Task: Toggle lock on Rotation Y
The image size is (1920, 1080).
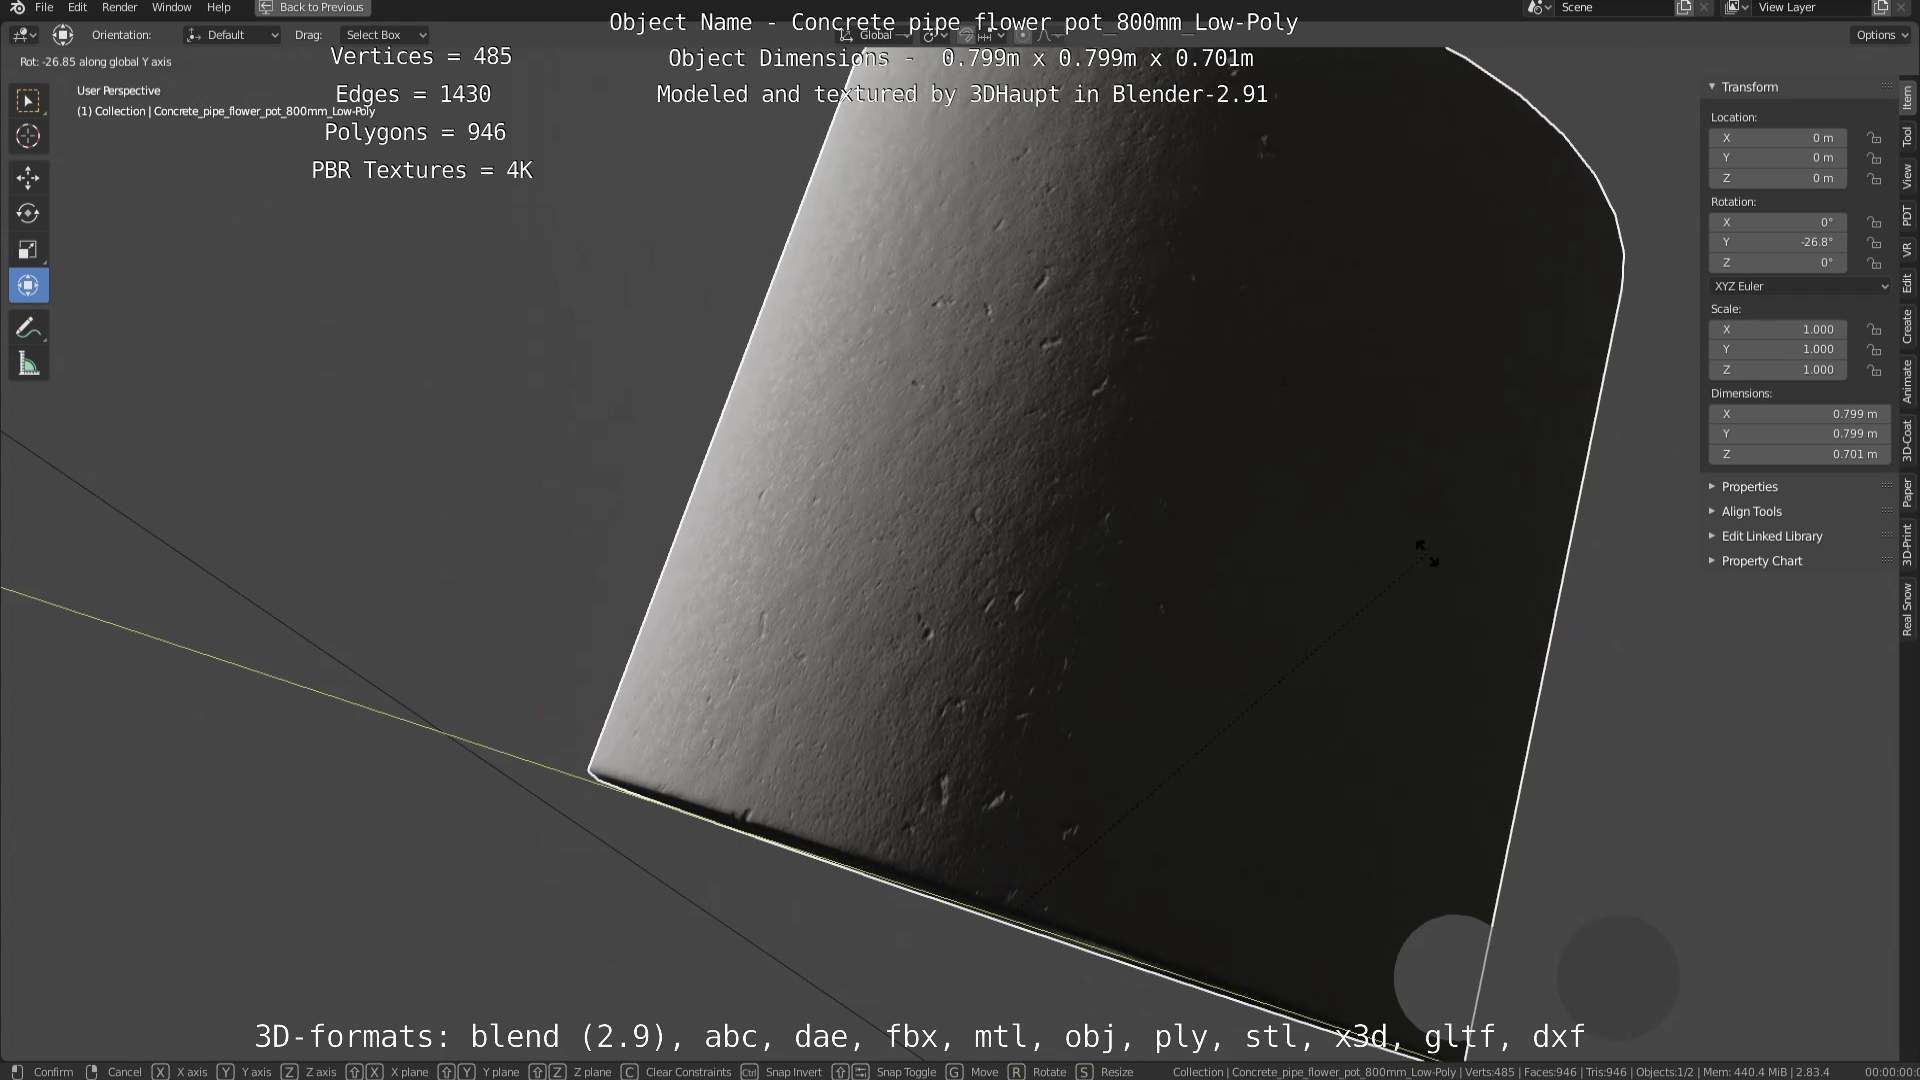Action: tap(1874, 243)
